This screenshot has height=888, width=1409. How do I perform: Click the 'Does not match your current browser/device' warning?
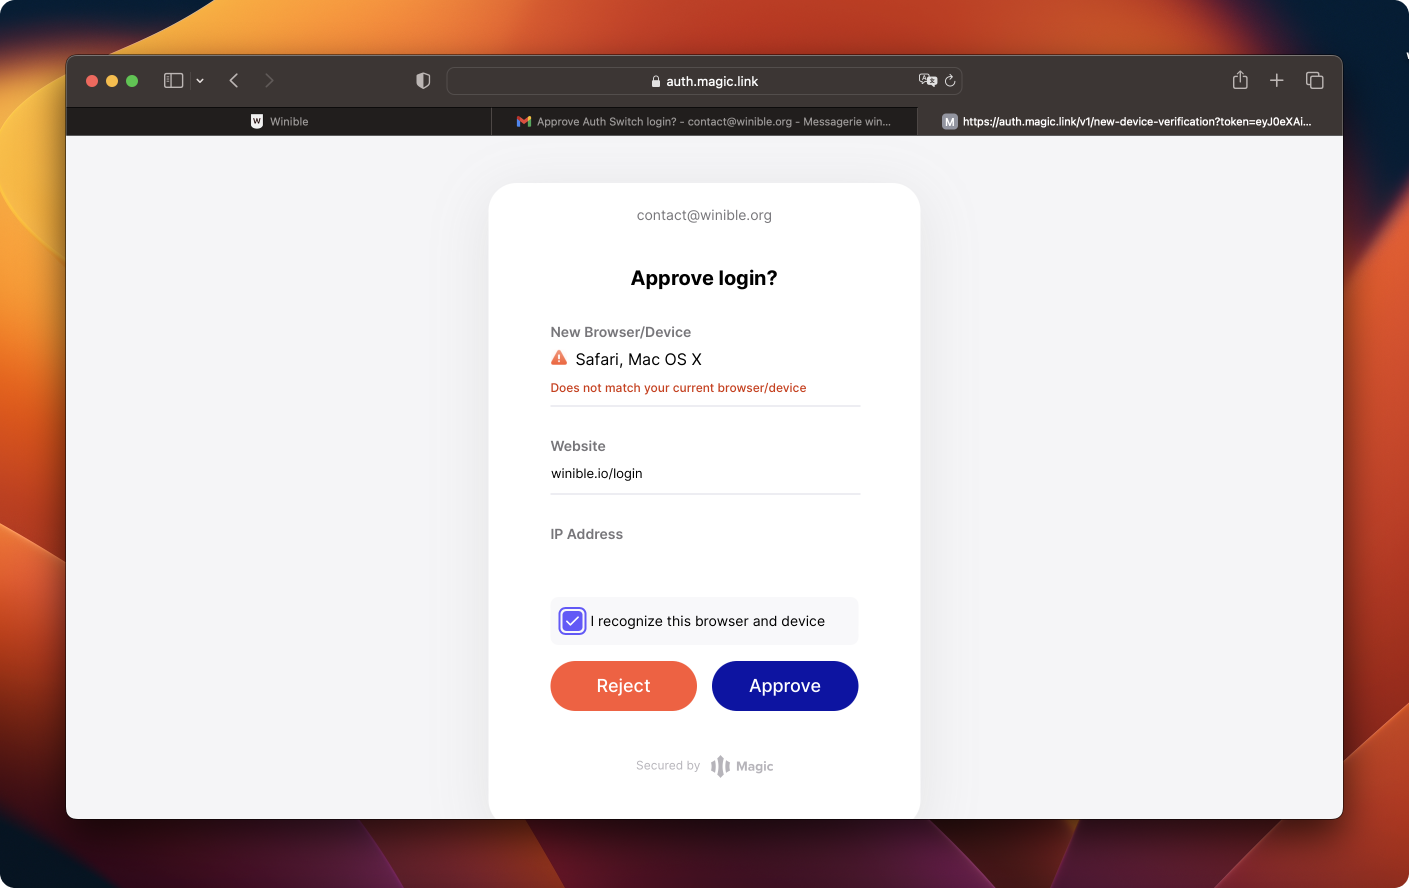(x=678, y=388)
